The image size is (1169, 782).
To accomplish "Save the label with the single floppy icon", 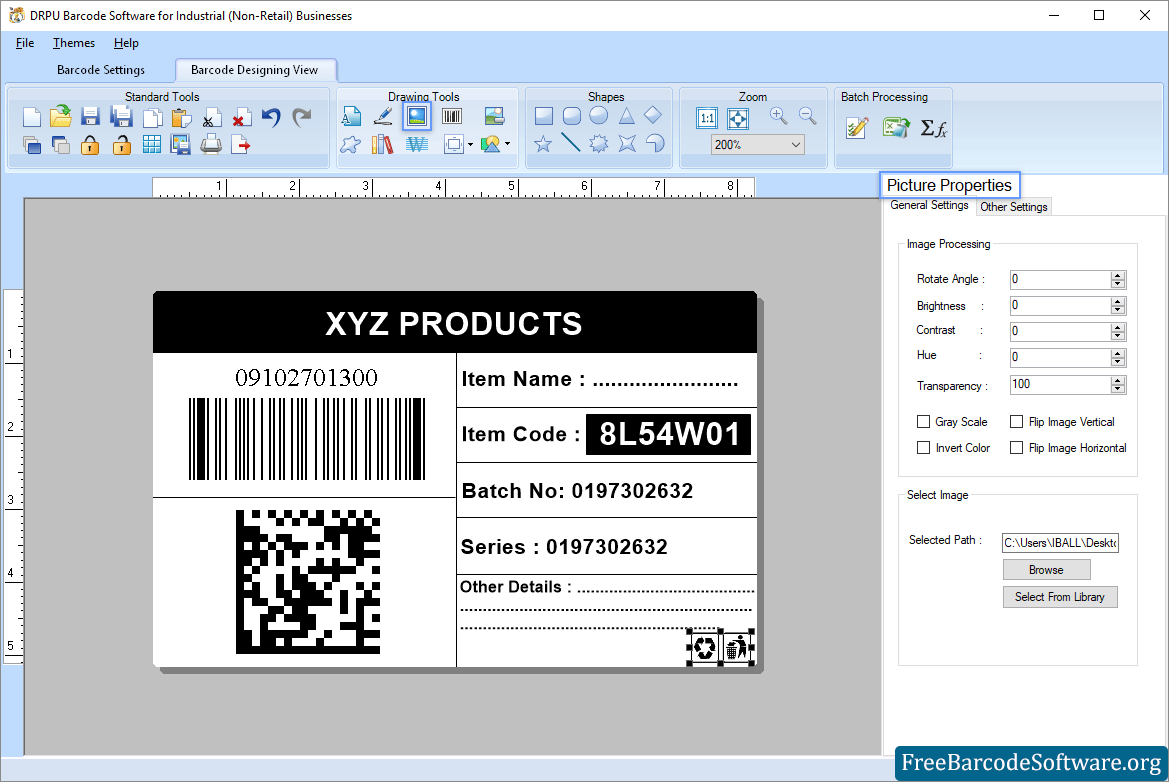I will (90, 117).
